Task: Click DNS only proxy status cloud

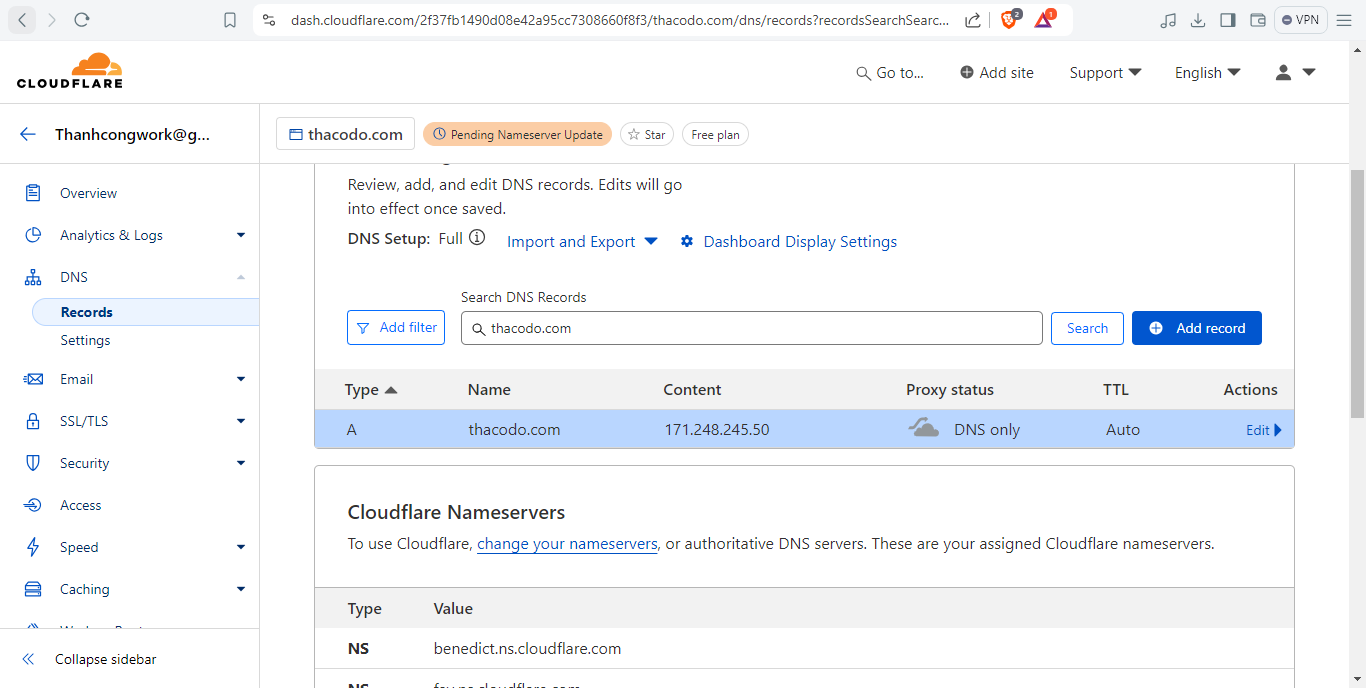Action: click(923, 429)
